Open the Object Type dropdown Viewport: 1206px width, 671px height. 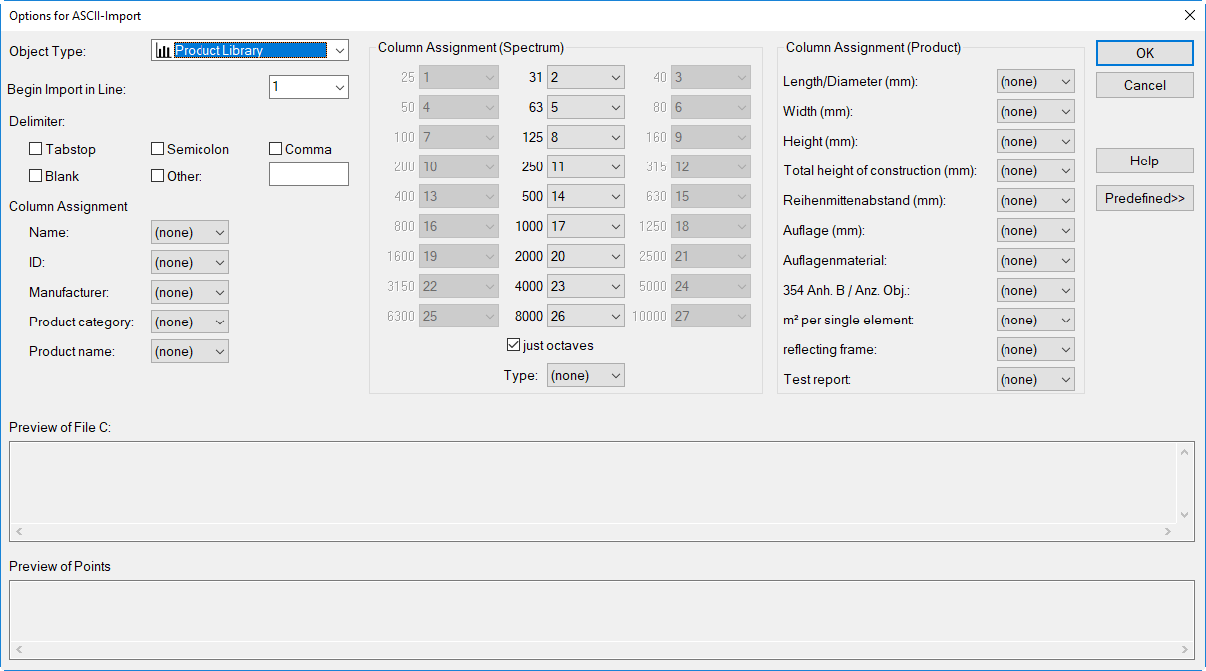pos(250,50)
